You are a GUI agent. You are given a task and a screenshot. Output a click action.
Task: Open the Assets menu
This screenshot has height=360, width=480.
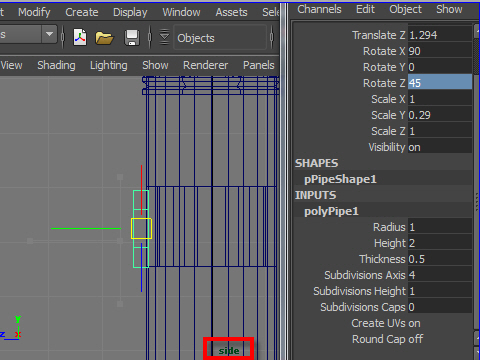click(x=231, y=12)
